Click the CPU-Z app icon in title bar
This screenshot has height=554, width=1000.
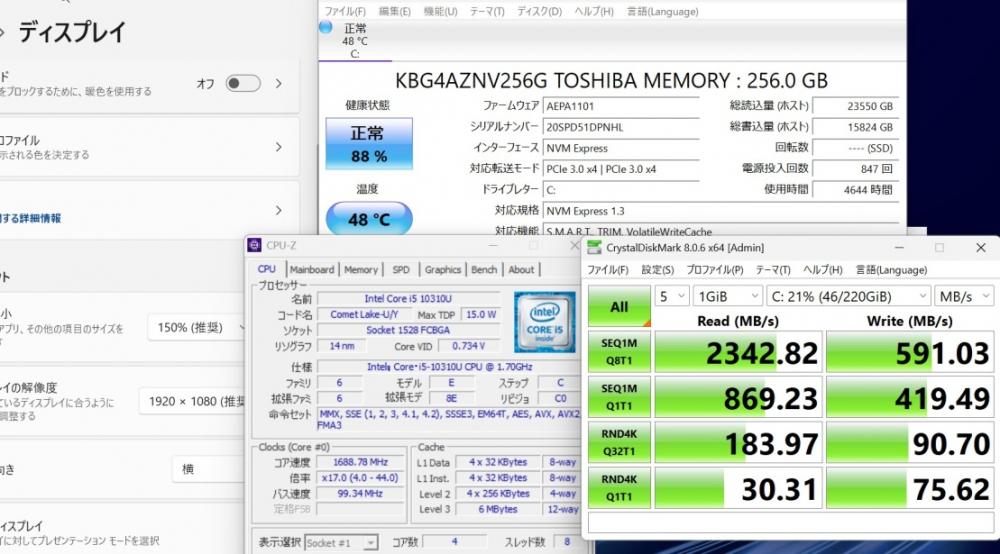click(254, 245)
